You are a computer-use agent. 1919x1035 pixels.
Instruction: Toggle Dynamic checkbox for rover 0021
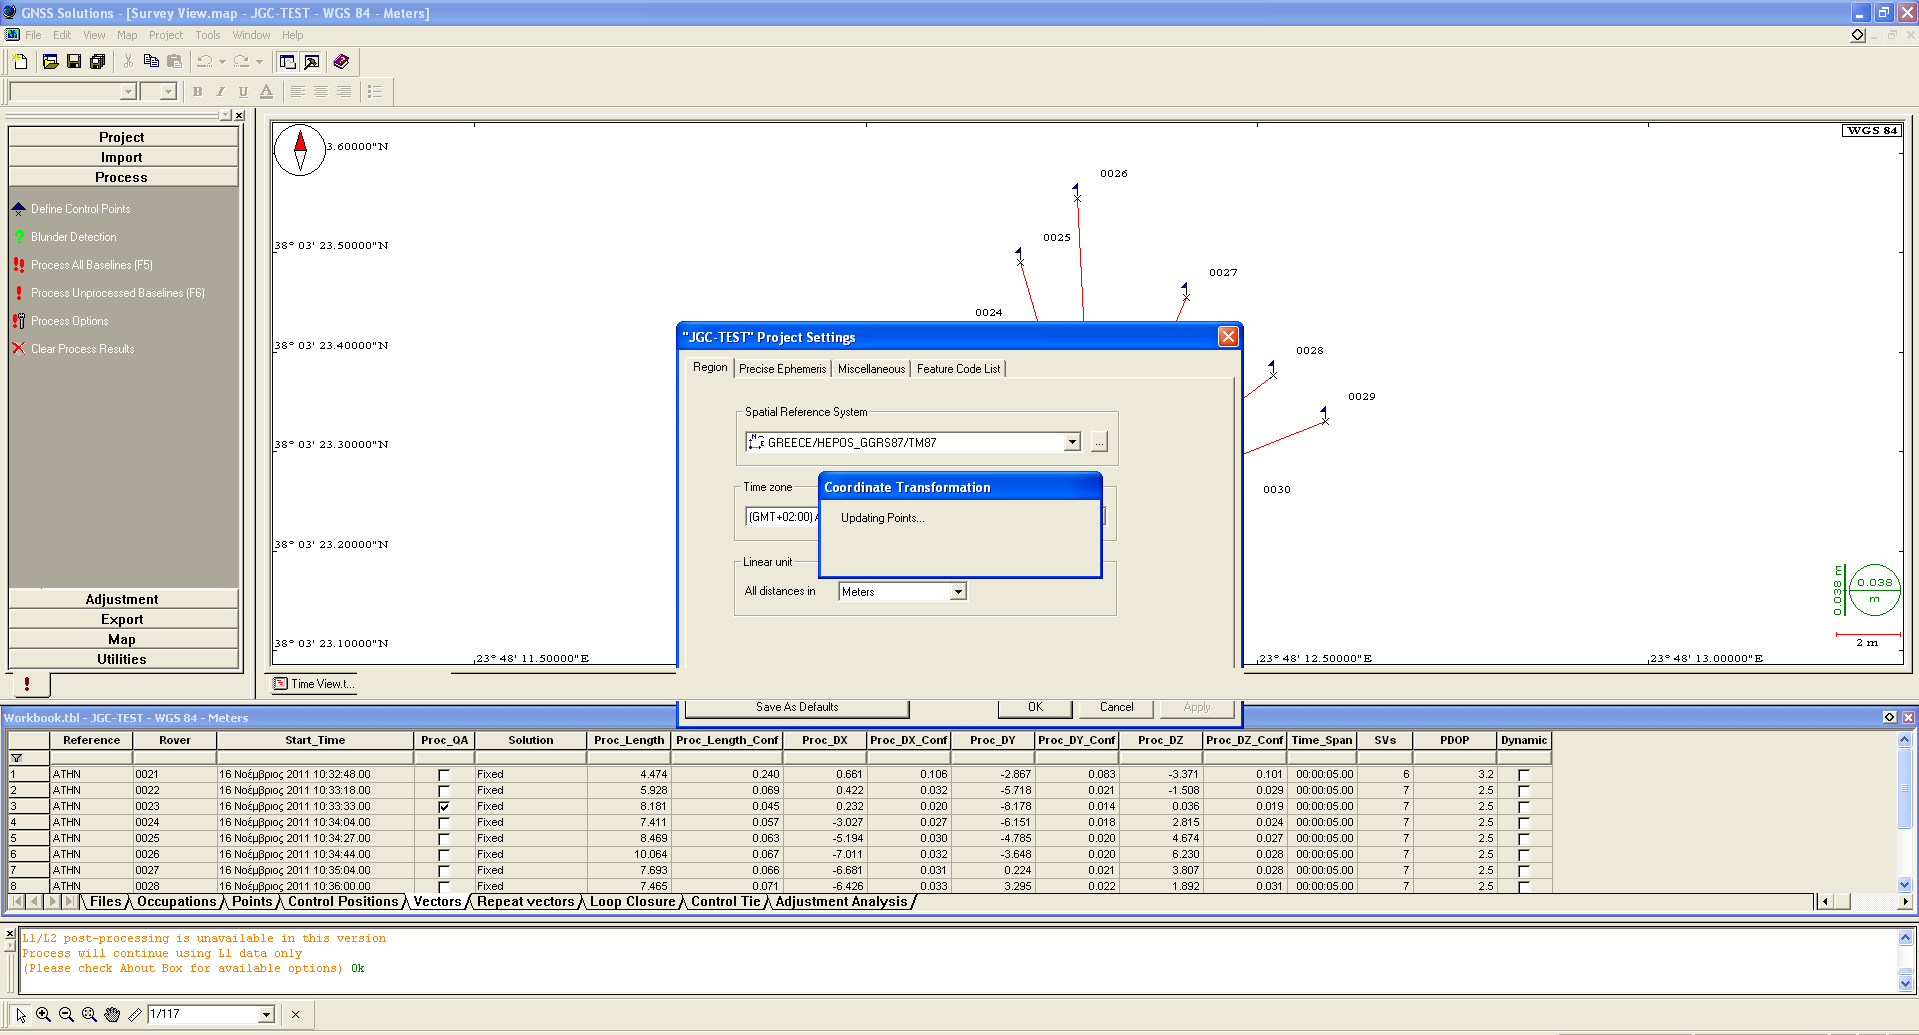[x=1524, y=775]
